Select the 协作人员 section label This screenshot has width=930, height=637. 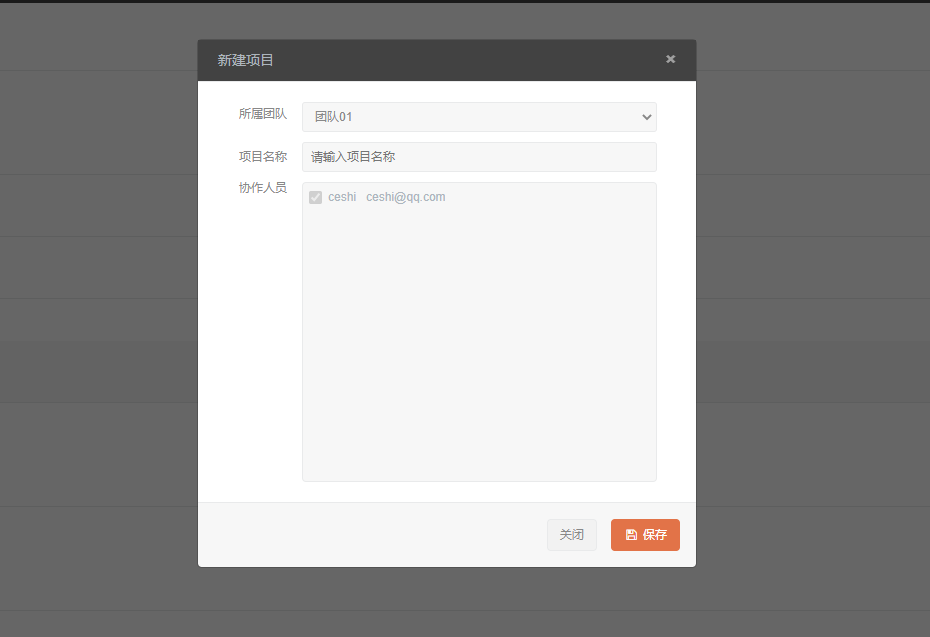263,188
